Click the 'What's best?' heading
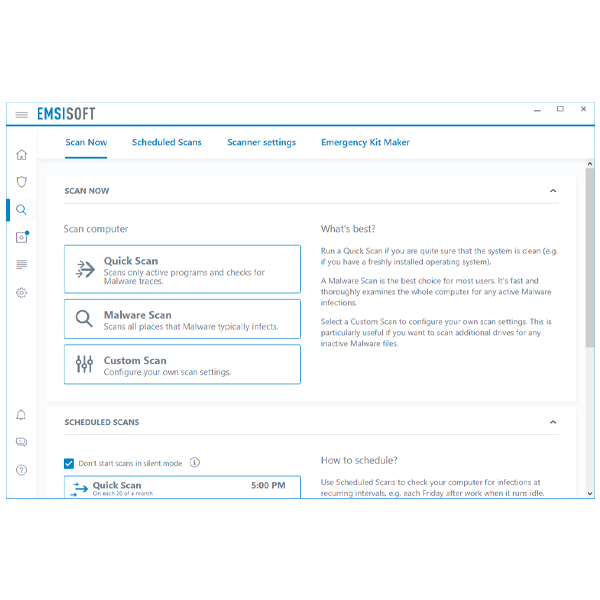The width and height of the screenshot is (600, 600). pos(348,229)
